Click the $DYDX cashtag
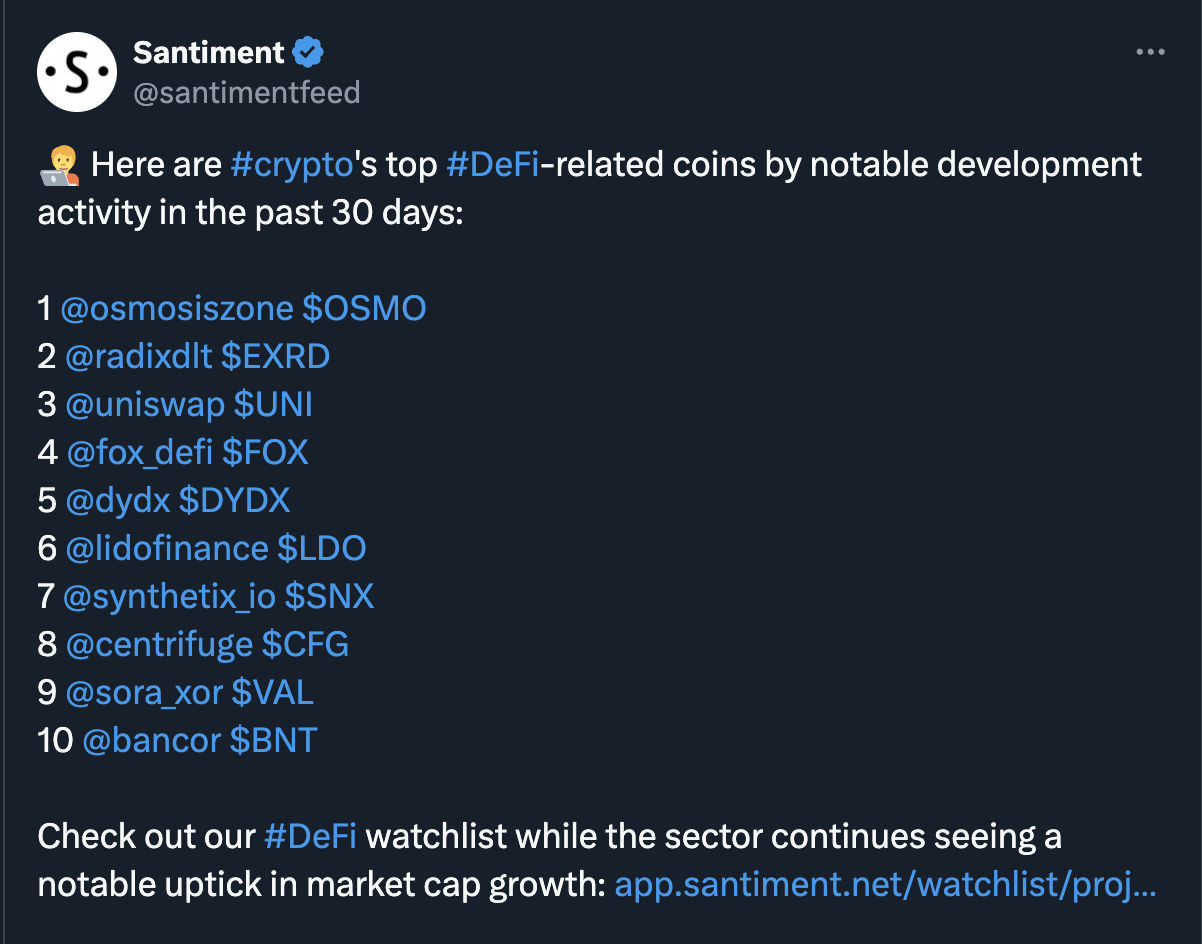Viewport: 1202px width, 944px height. 245,501
